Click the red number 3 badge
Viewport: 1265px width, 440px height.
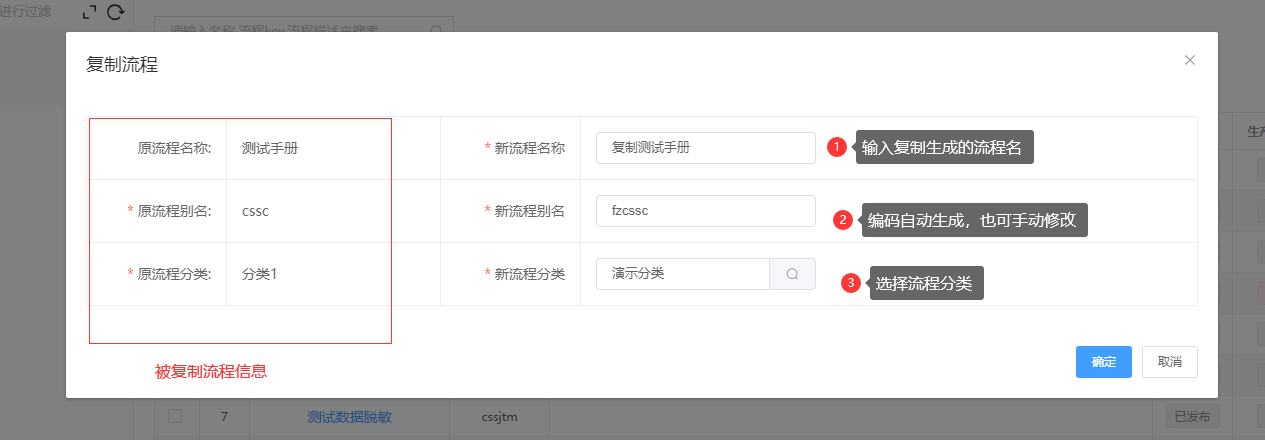[851, 283]
